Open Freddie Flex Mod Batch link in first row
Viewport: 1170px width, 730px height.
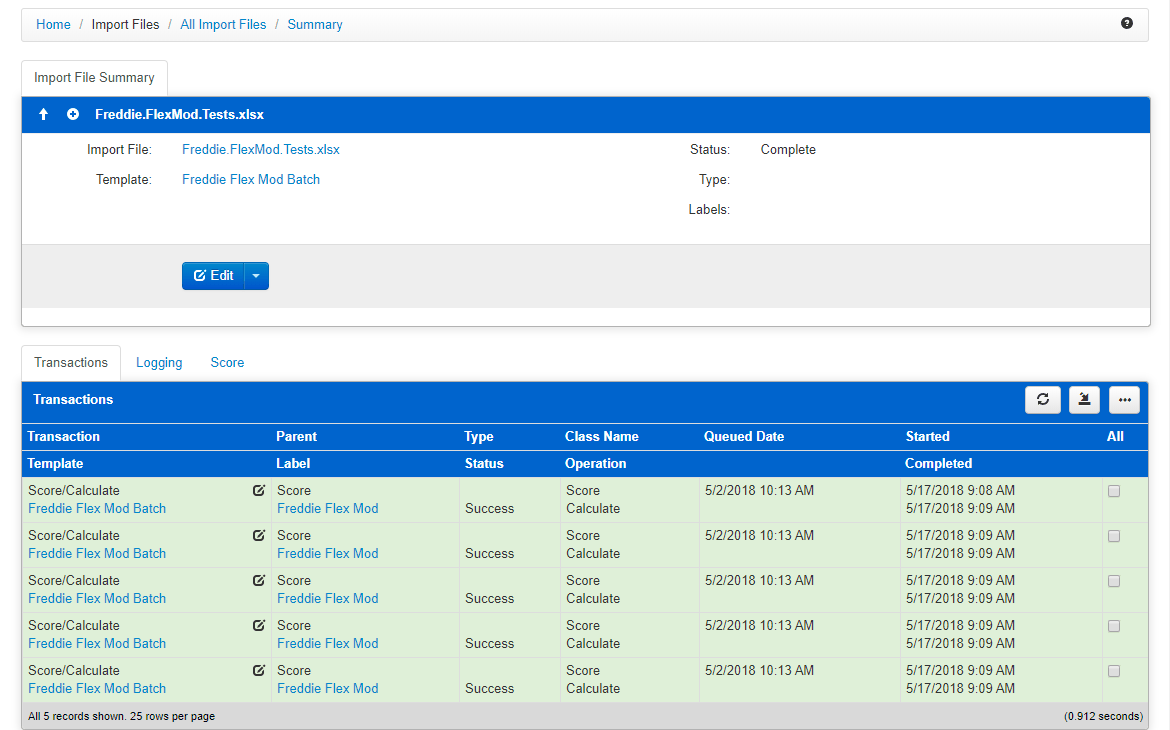(97, 508)
